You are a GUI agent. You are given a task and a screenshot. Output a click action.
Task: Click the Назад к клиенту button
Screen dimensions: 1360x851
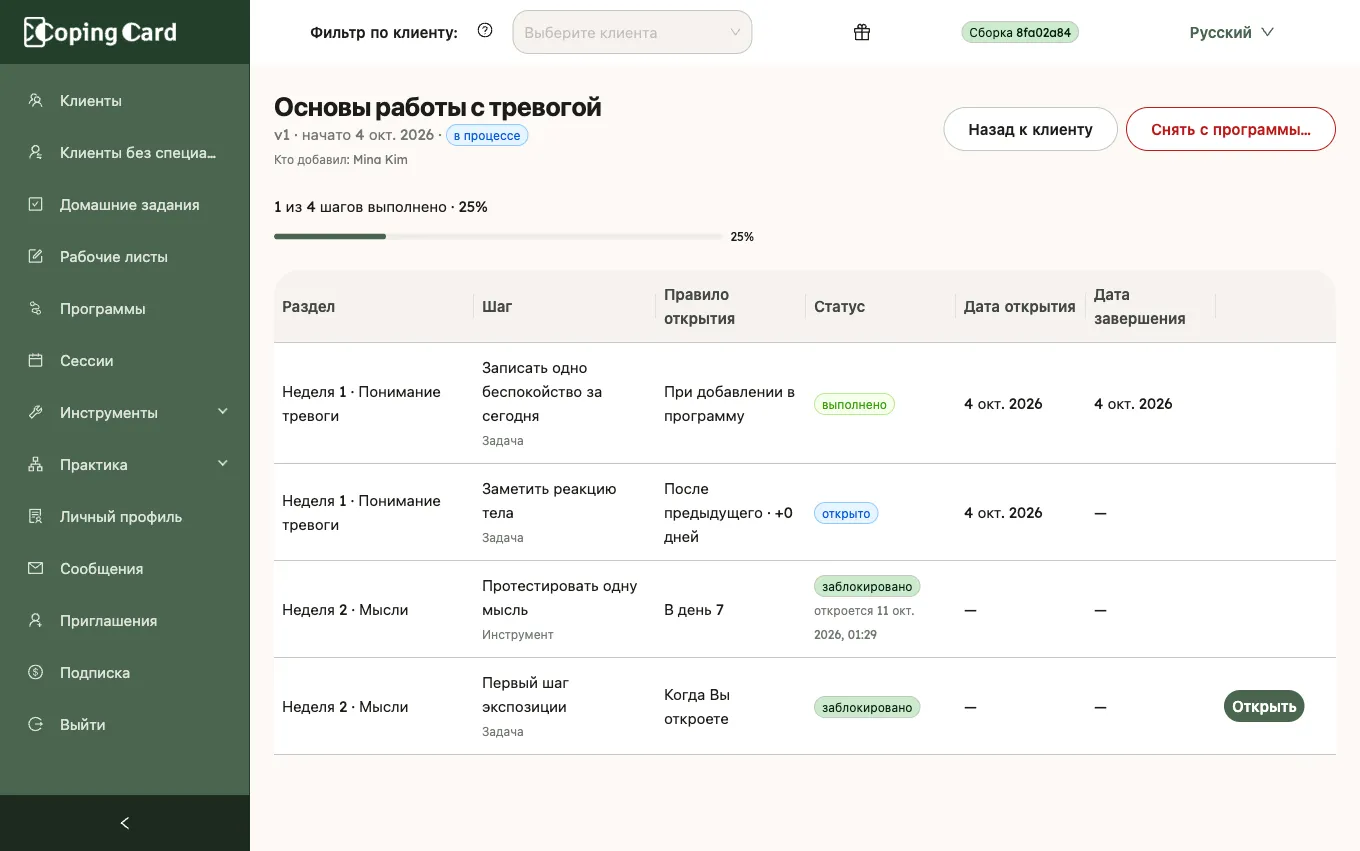tap(1030, 129)
